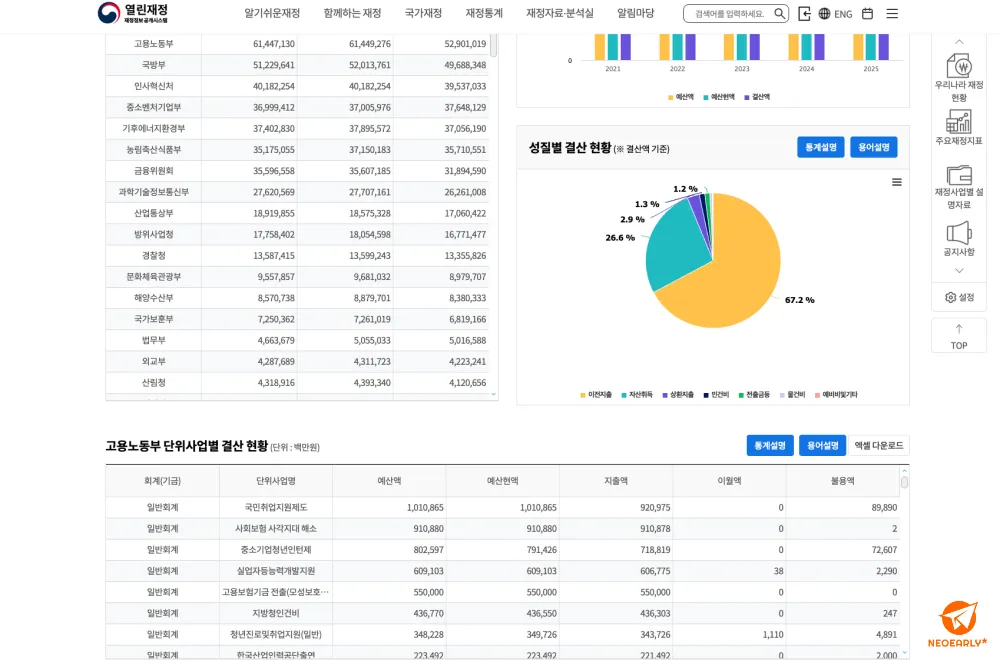Open 주요재정지표 sidebar icon

(959, 128)
